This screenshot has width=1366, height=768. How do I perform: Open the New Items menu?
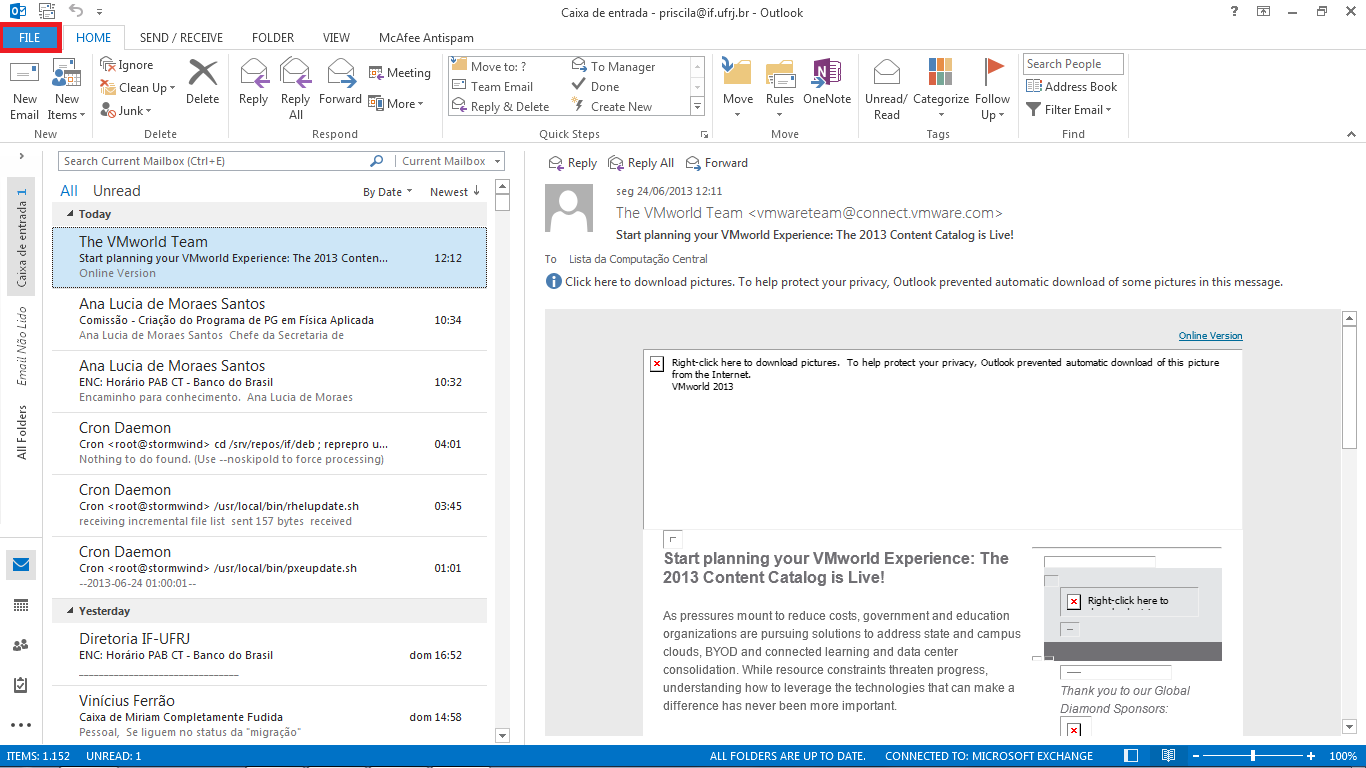[x=66, y=89]
